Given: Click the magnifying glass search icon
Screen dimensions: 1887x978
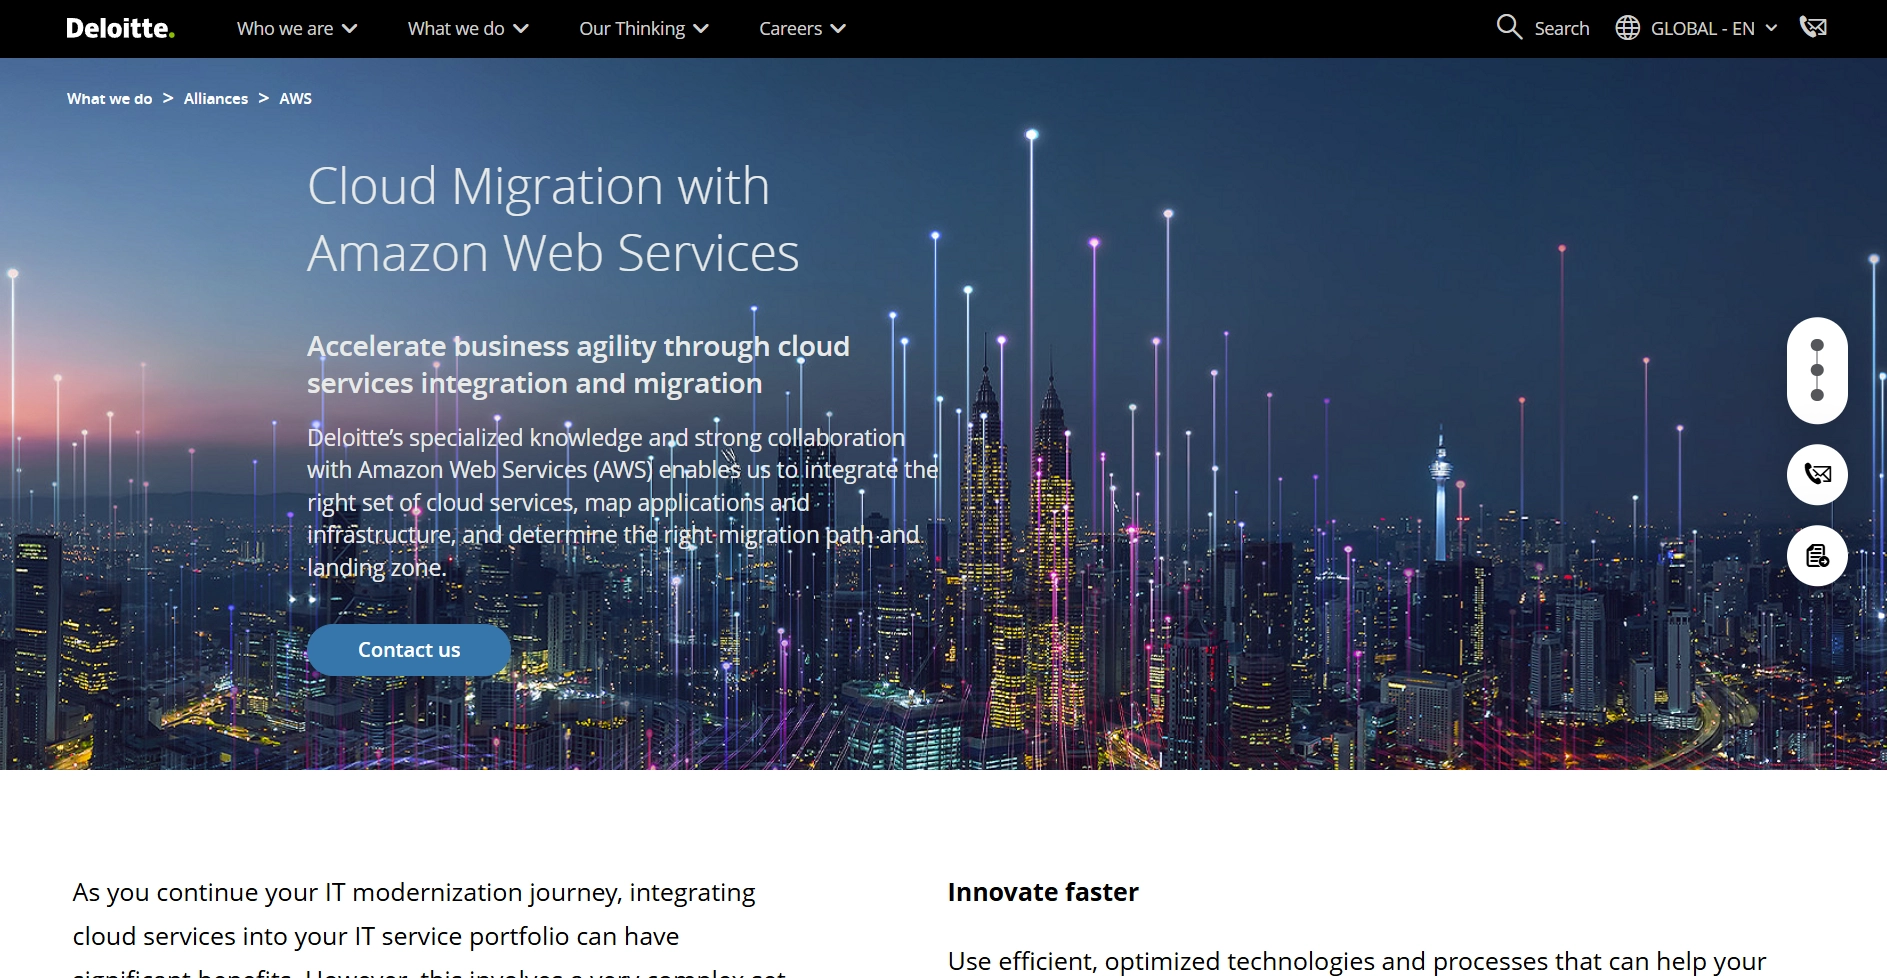Looking at the screenshot, I should [1509, 27].
